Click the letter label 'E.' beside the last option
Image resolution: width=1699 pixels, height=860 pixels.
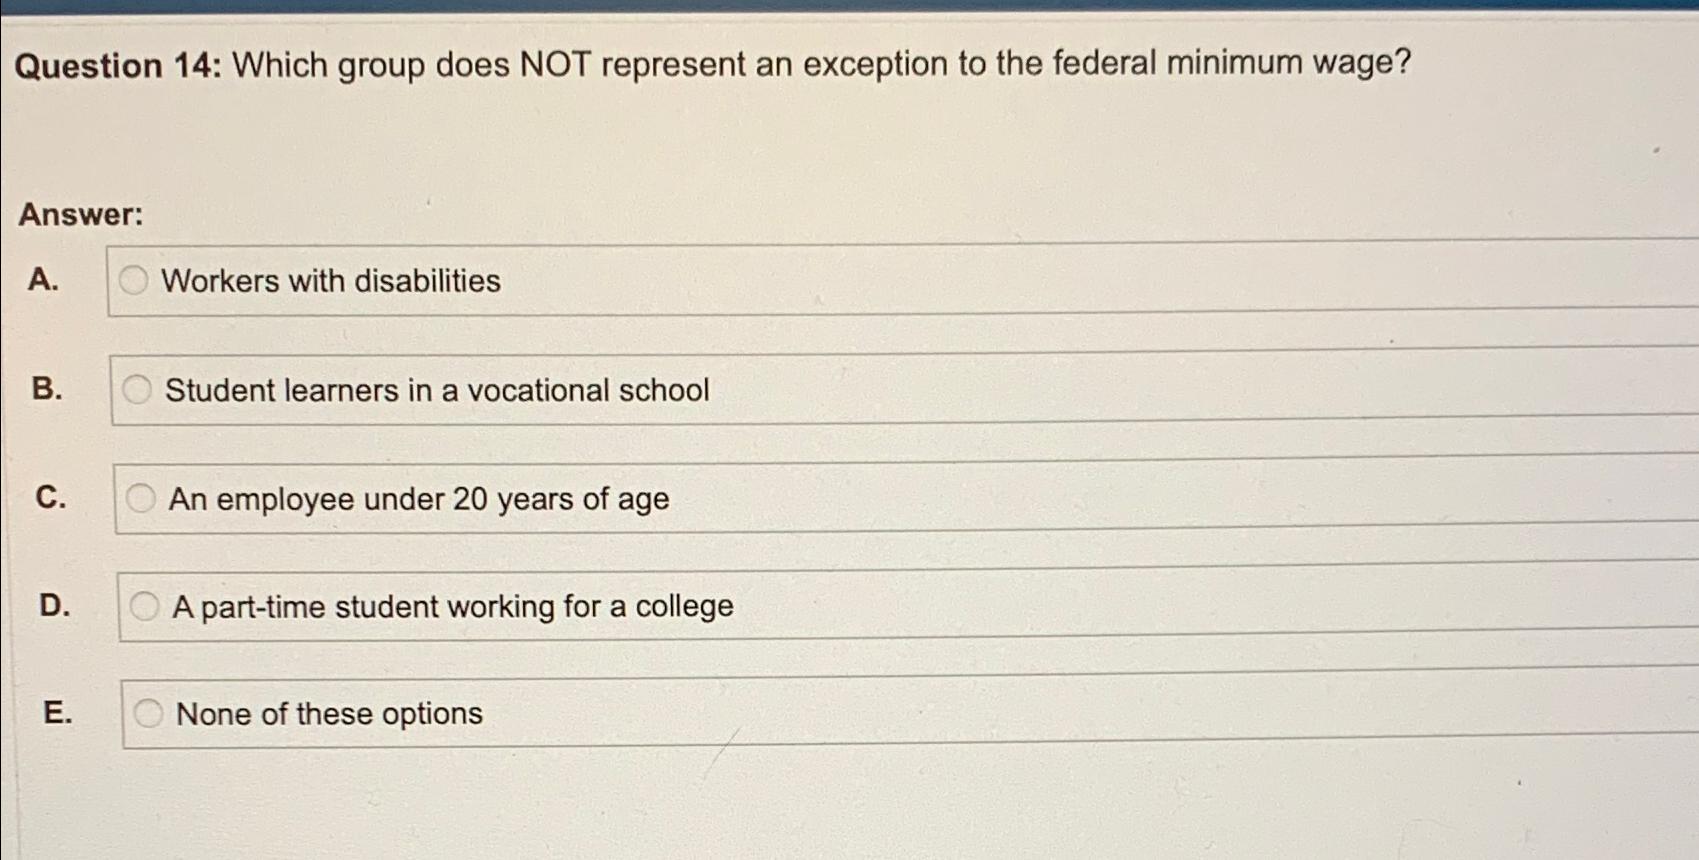click(x=59, y=712)
